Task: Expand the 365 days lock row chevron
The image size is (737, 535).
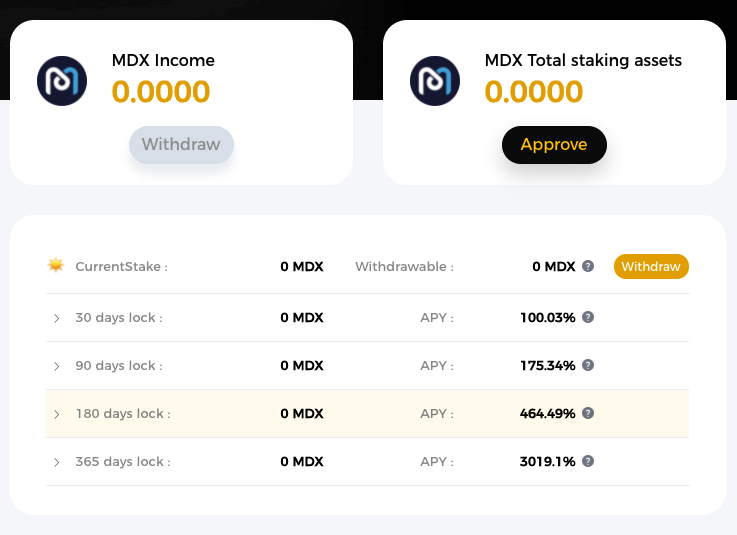Action: pyautogui.click(x=56, y=462)
